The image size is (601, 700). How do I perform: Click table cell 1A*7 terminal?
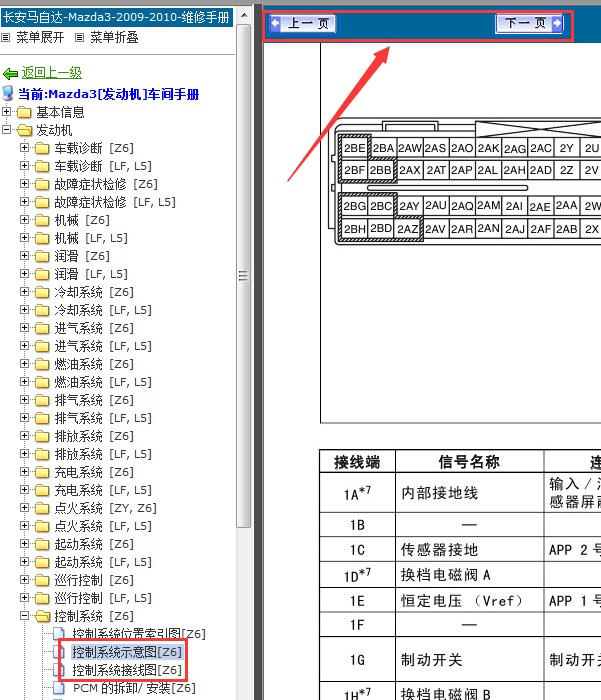[x=357, y=493]
